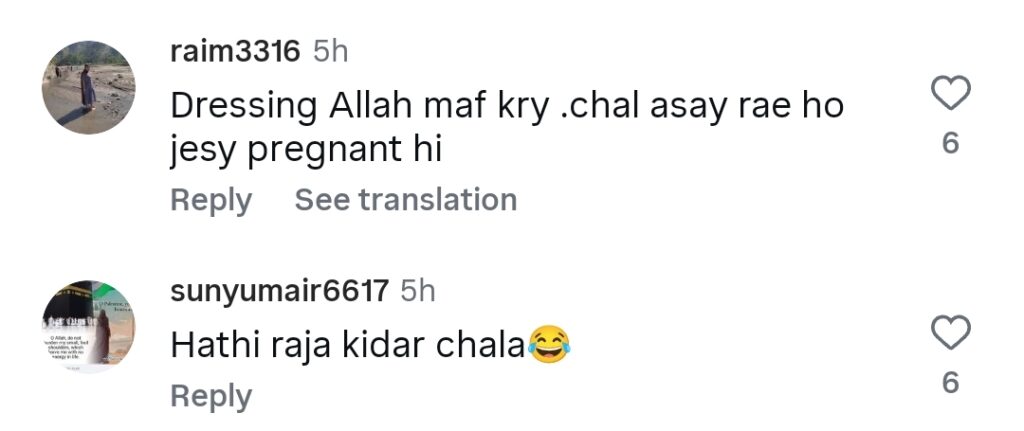This screenshot has width=1024, height=431.
Task: Click the 5h timestamp beside raim3316
Action: tap(330, 52)
